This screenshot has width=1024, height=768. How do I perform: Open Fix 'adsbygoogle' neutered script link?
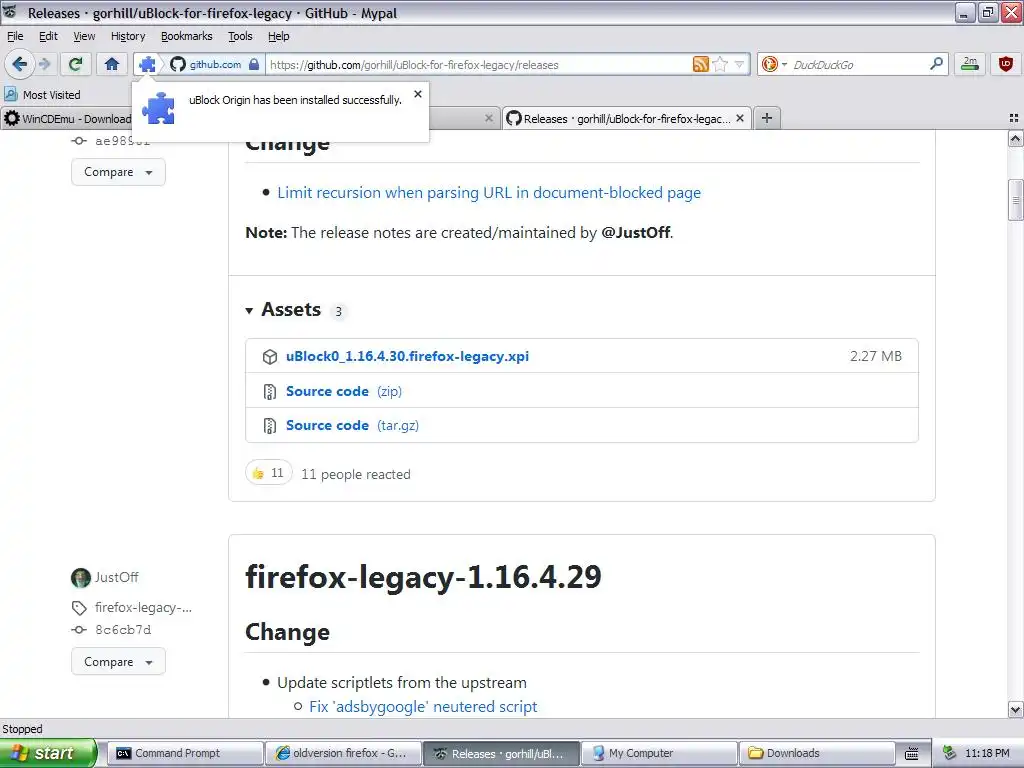(x=423, y=707)
